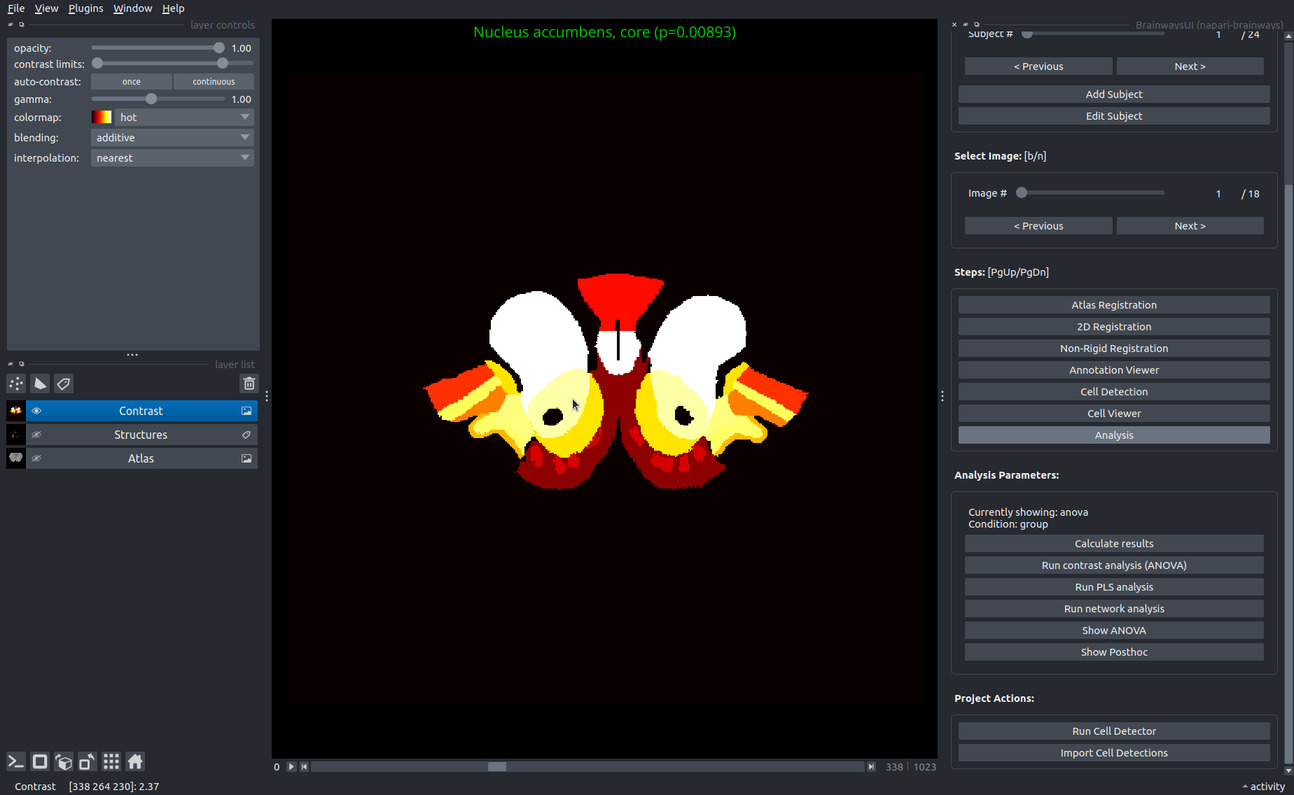The image size is (1294, 795).
Task: Show the Atlas layer using eye icon
Action: [37, 459]
